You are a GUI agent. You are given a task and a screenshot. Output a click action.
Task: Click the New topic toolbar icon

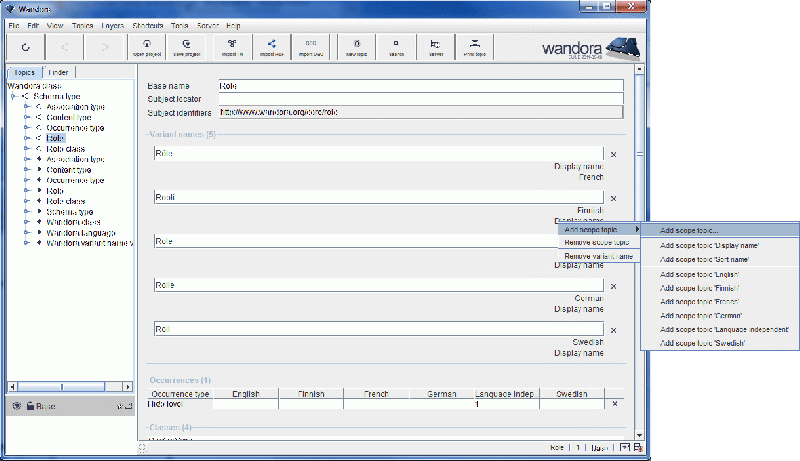tap(355, 46)
